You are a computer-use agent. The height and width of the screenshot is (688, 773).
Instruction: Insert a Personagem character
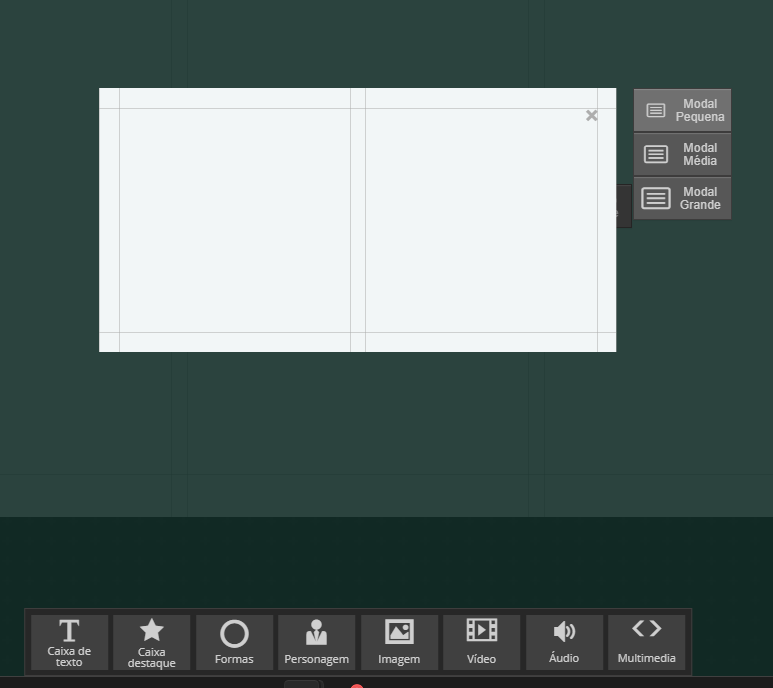pos(316,642)
